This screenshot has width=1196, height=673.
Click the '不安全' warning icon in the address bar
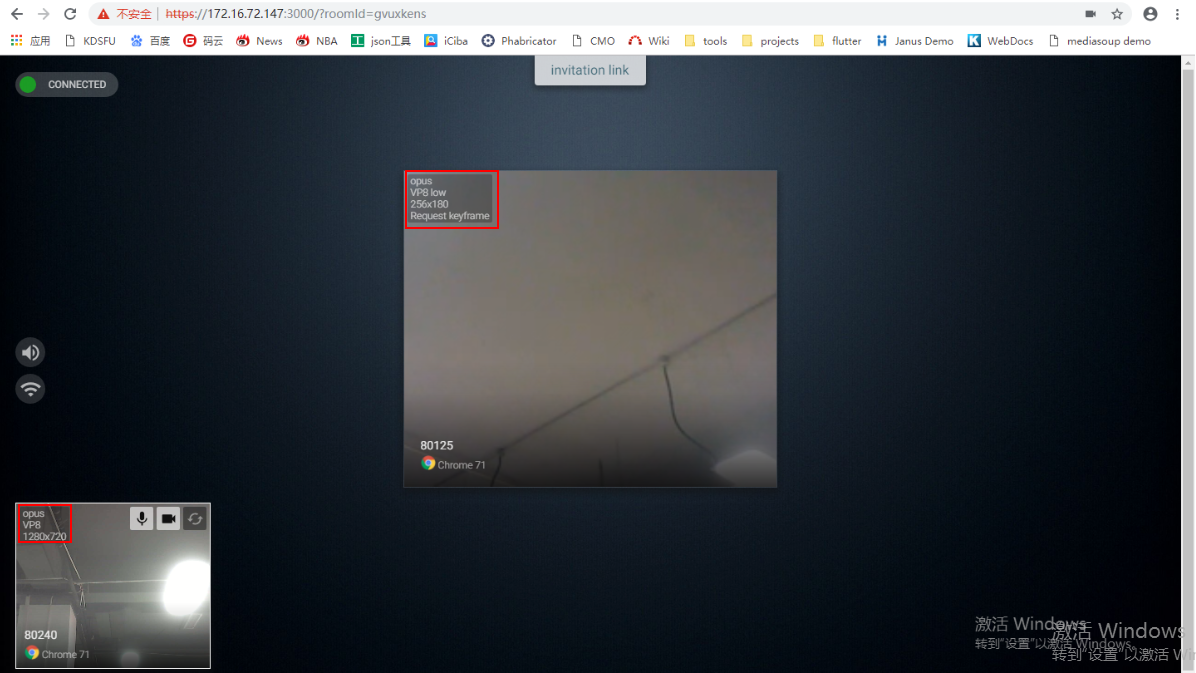tap(103, 14)
